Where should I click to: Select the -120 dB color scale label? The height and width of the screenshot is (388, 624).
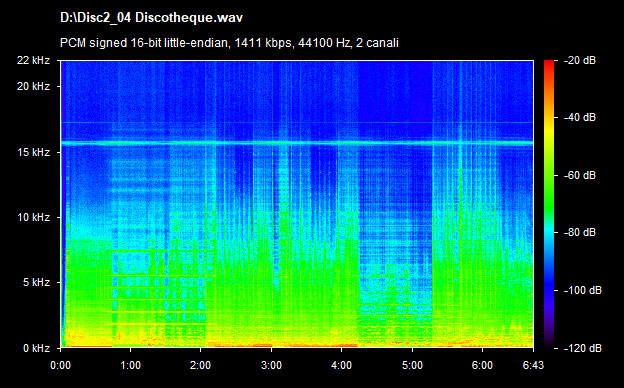582,348
